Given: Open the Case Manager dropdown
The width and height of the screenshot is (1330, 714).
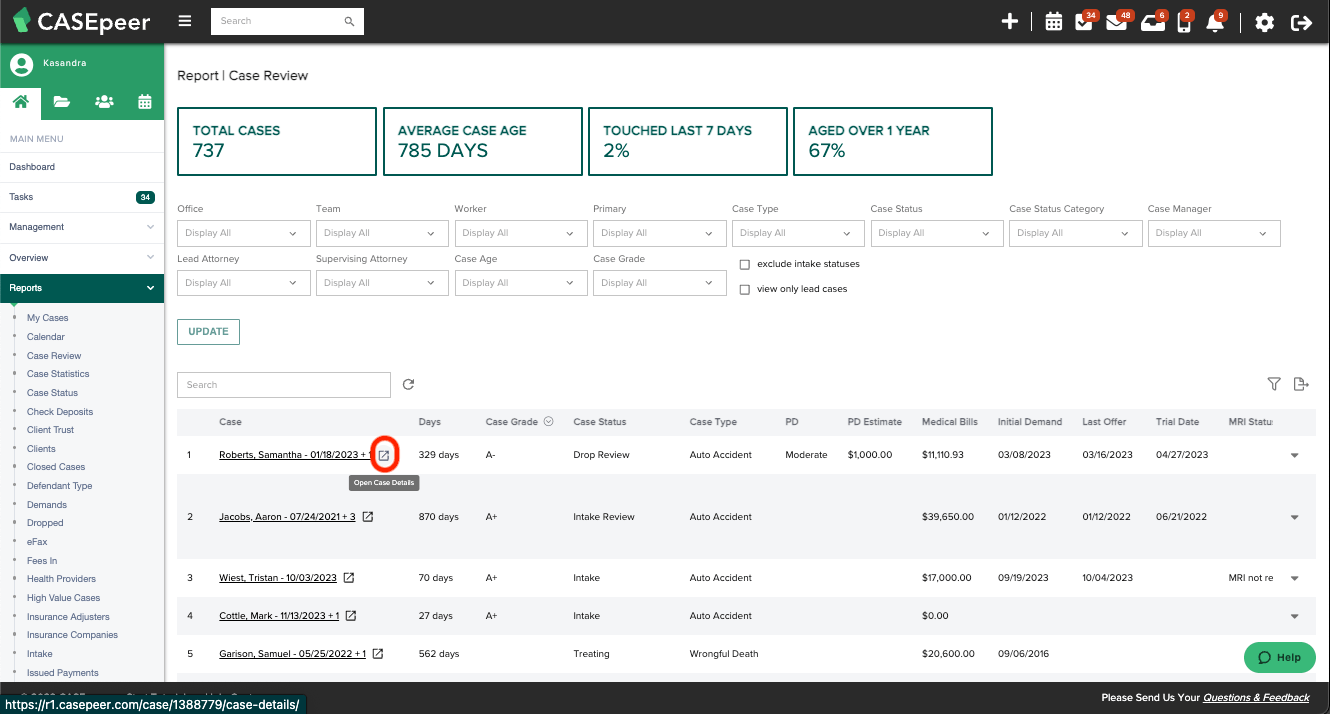Looking at the screenshot, I should (1214, 233).
